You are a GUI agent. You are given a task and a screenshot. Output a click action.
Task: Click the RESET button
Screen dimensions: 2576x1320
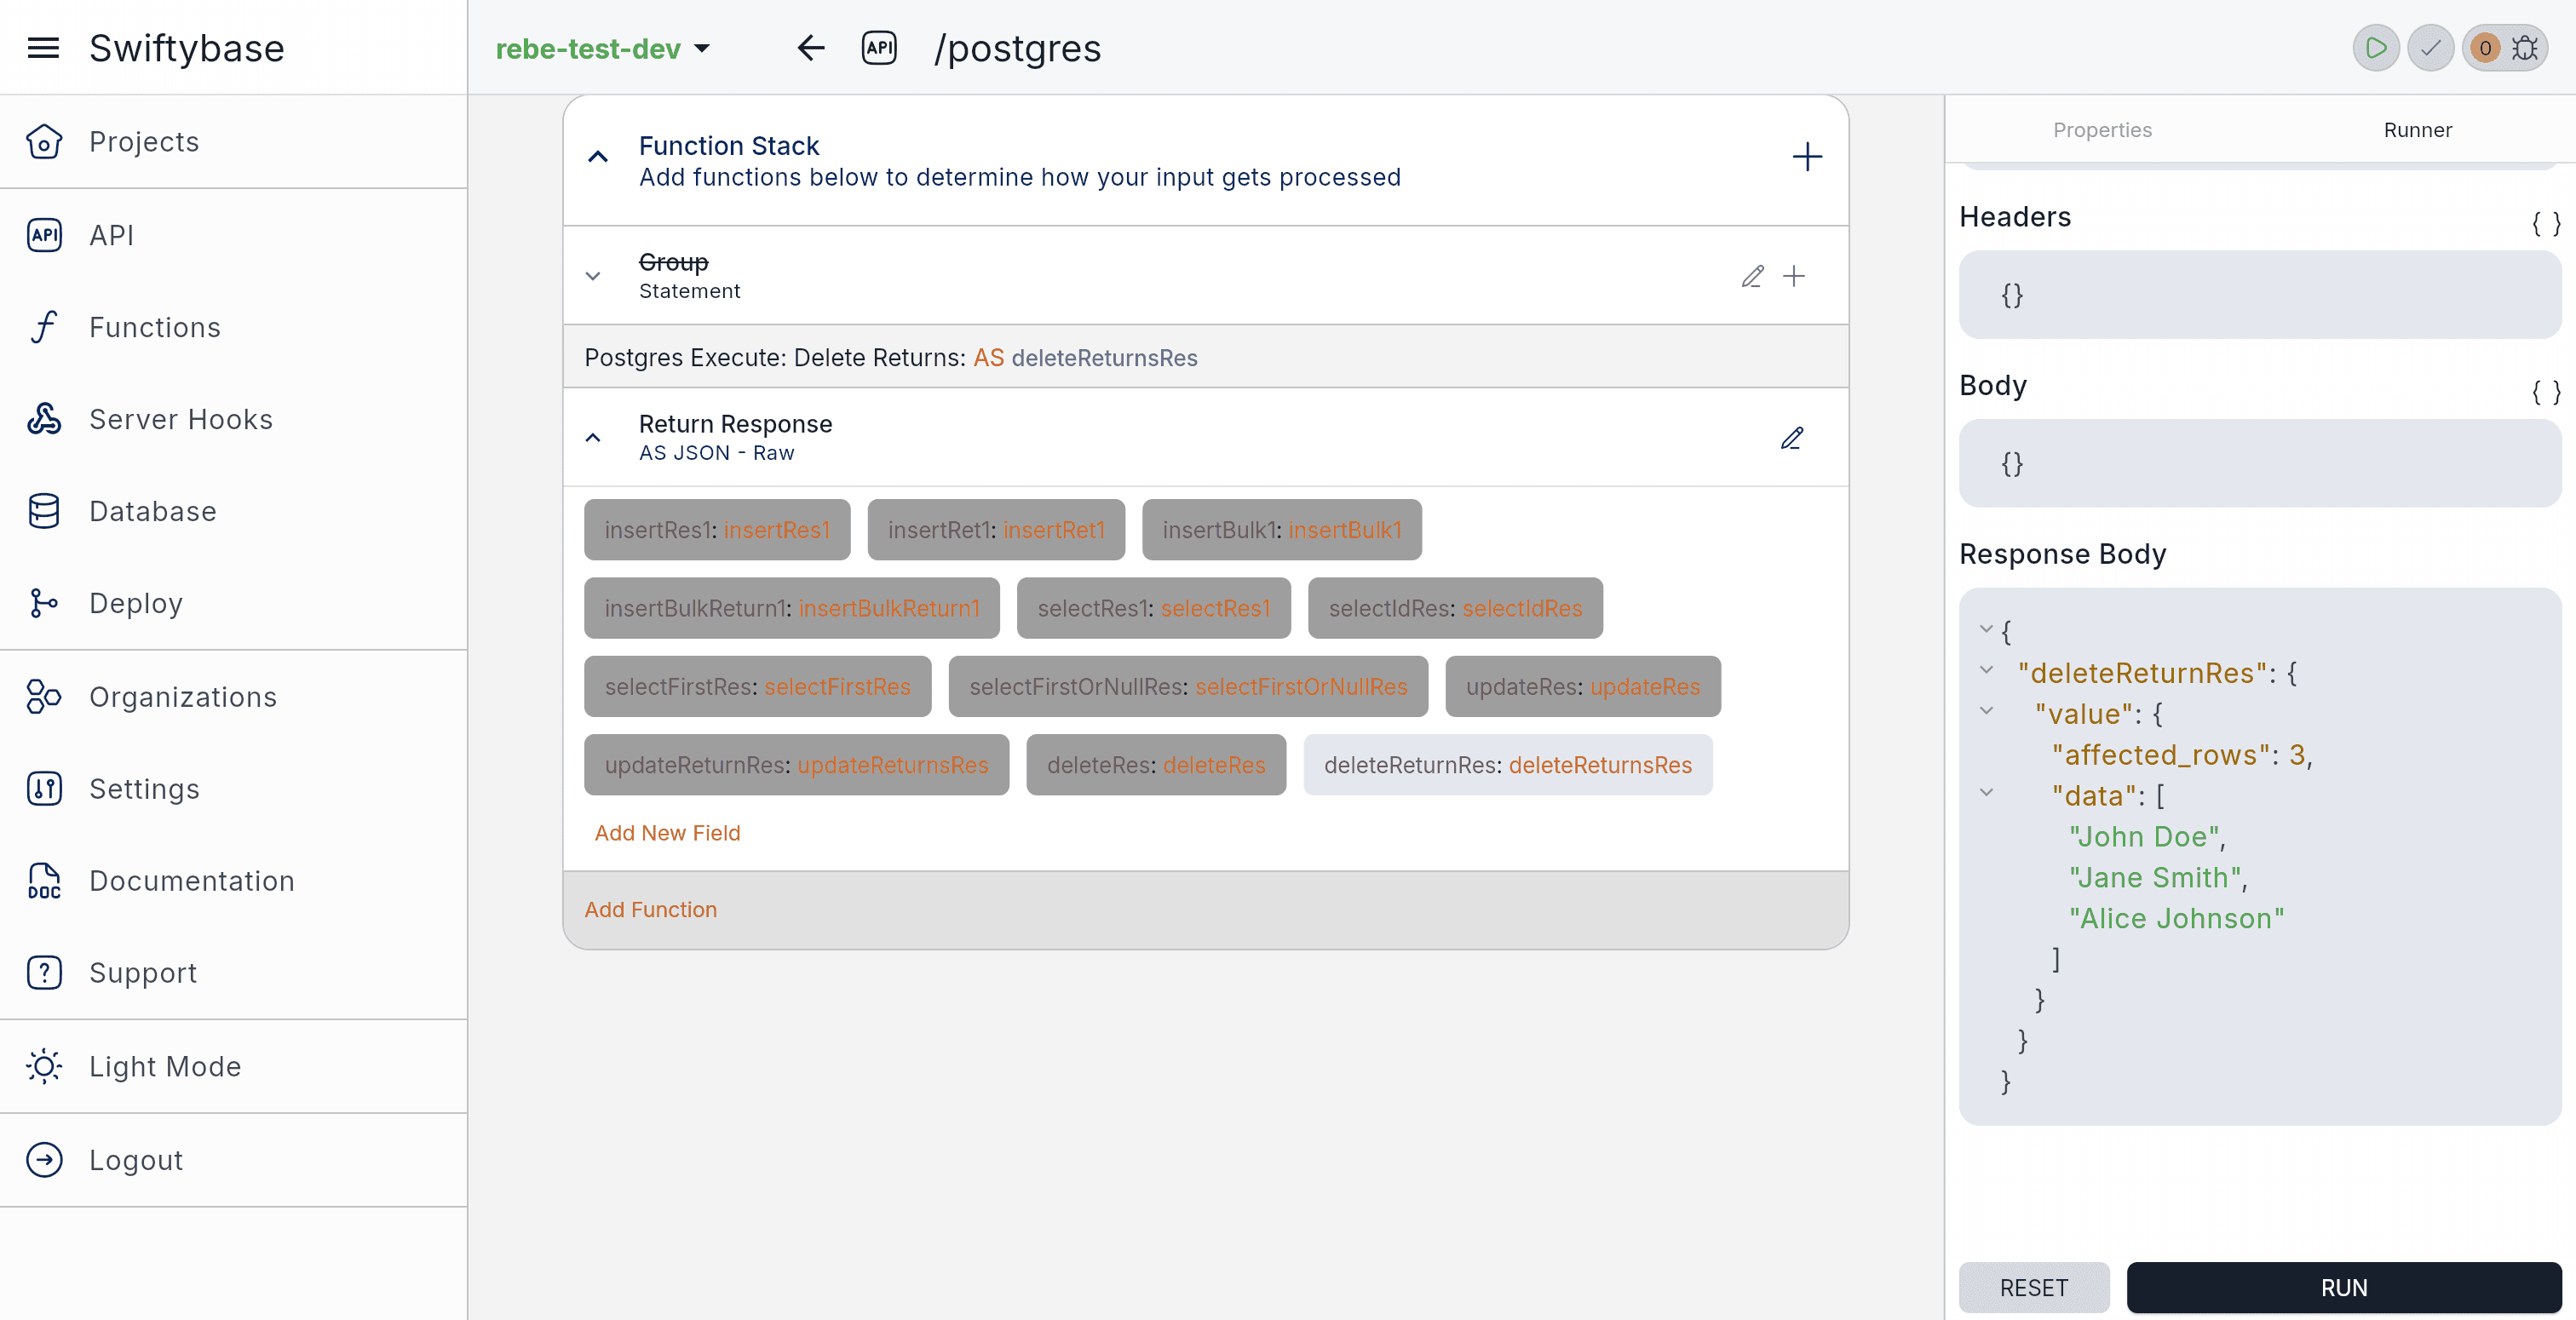[2034, 1288]
